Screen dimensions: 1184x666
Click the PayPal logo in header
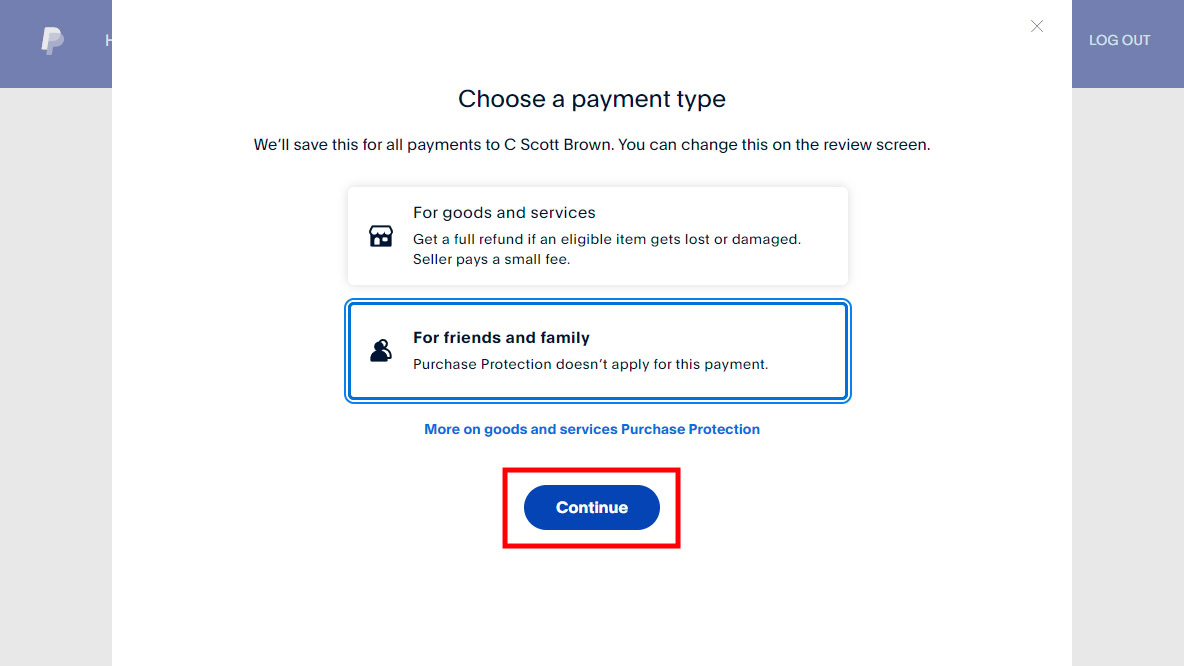[52, 41]
